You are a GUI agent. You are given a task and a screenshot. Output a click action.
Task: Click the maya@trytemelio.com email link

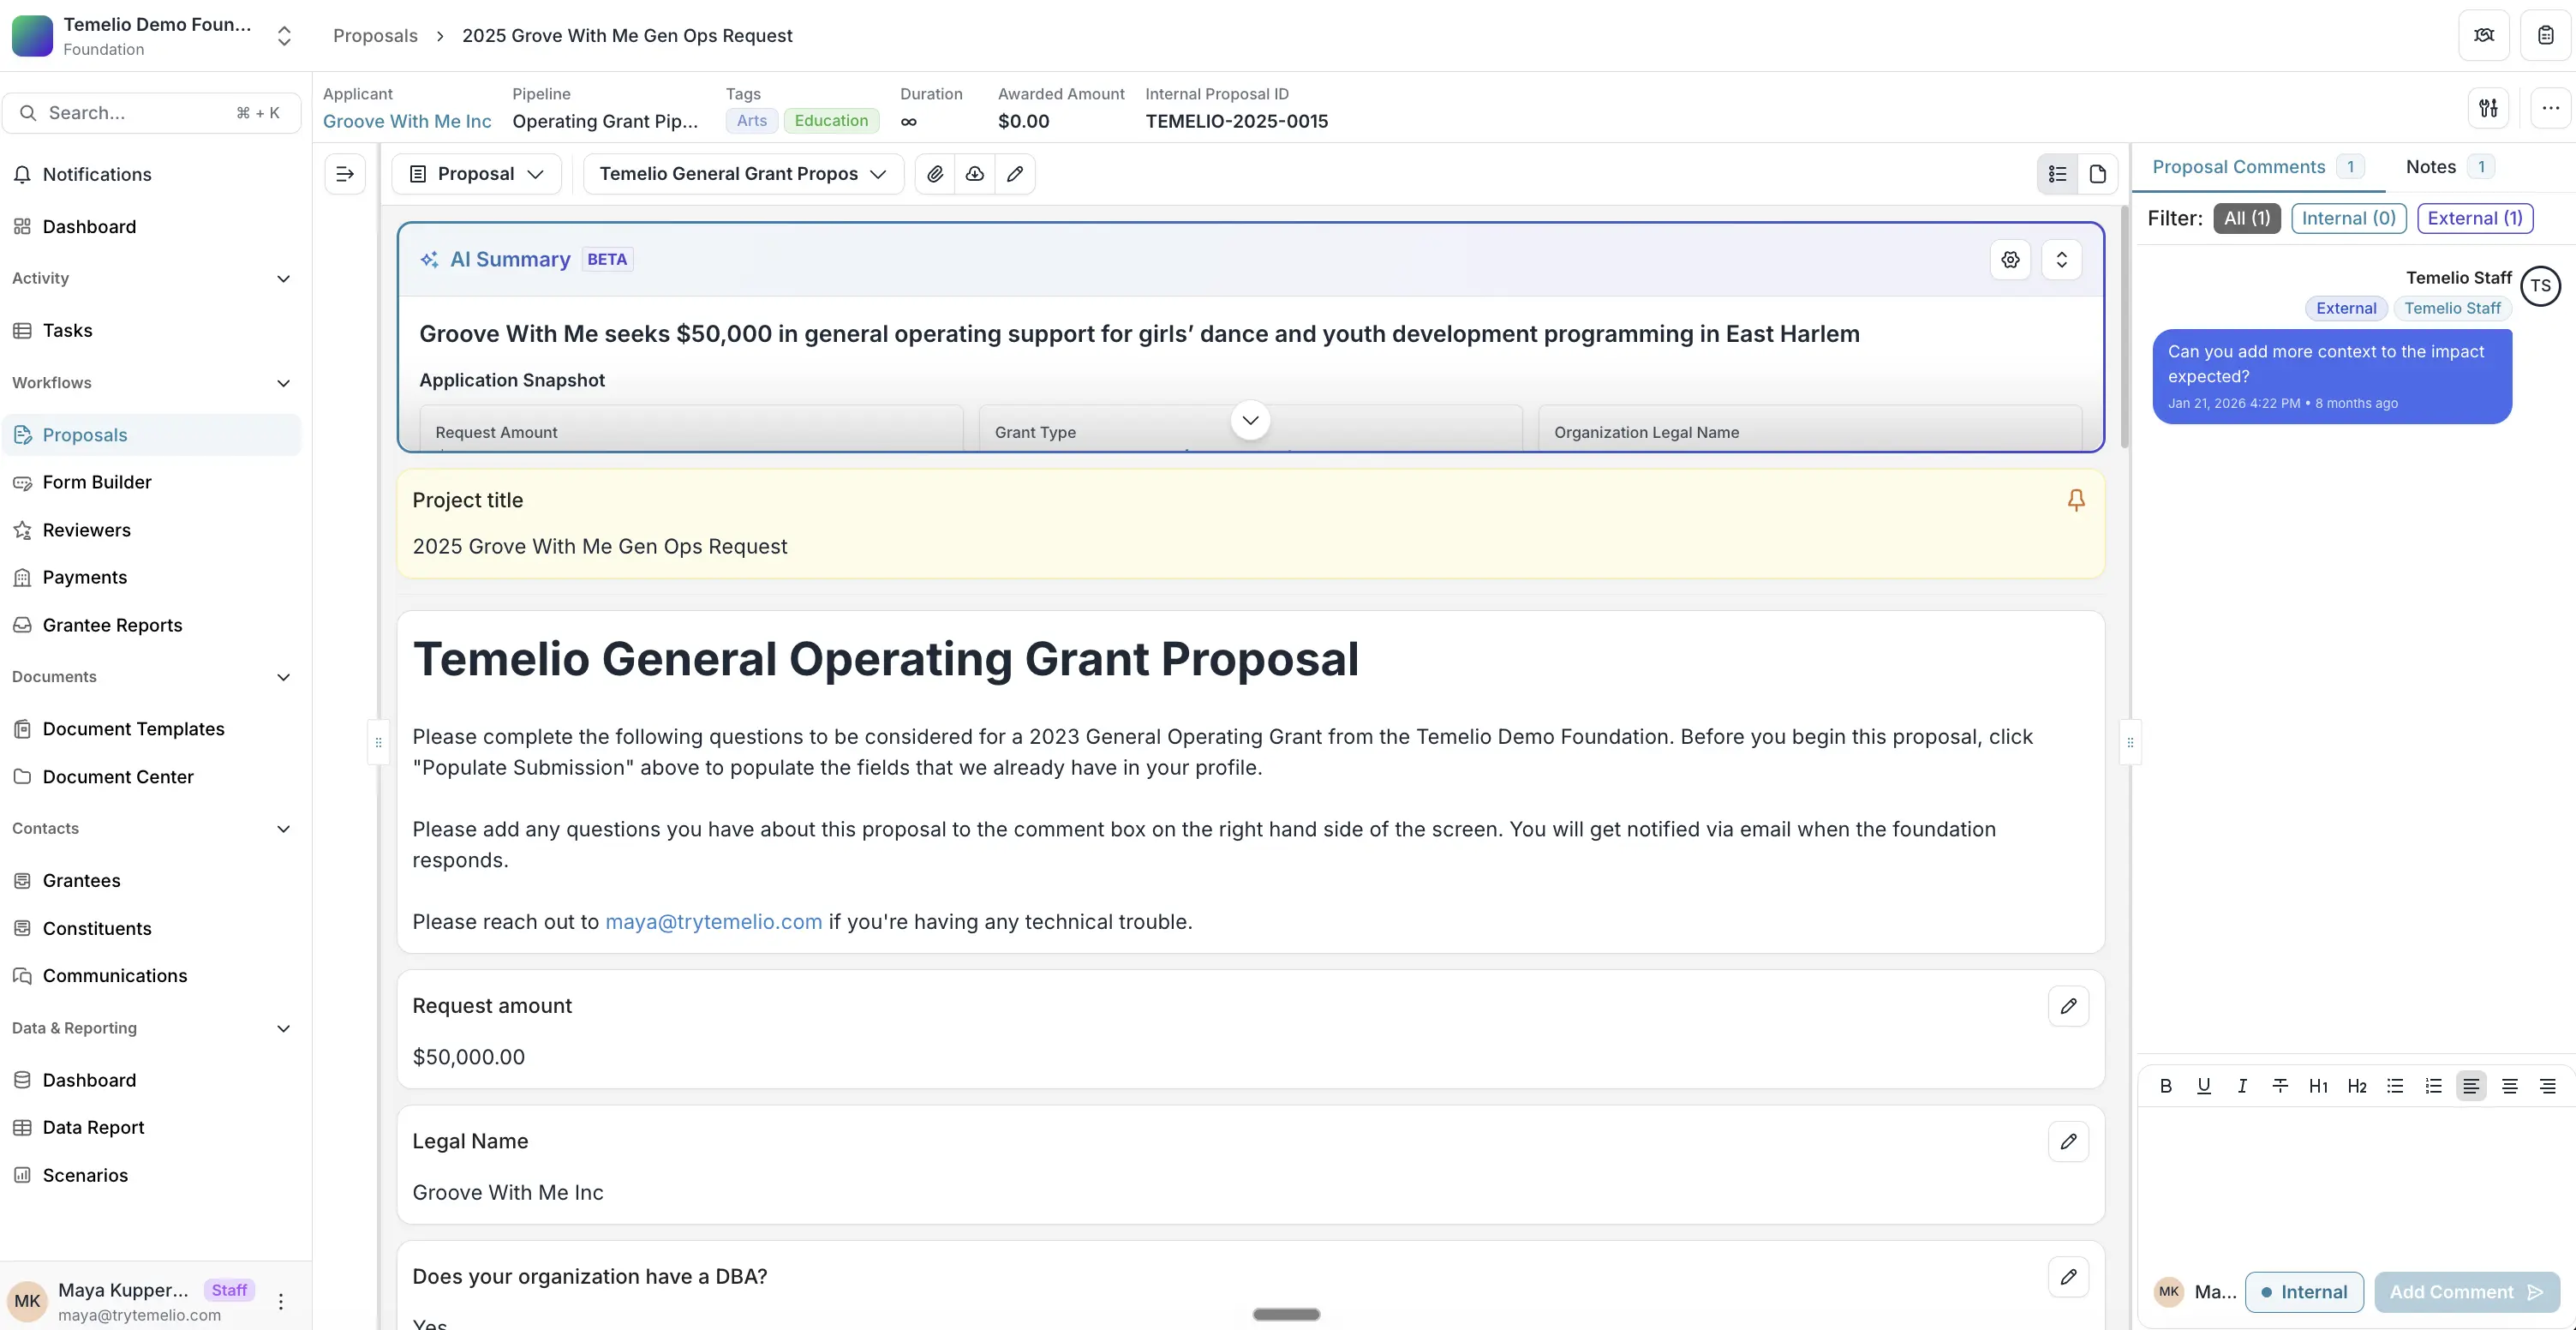coord(714,922)
